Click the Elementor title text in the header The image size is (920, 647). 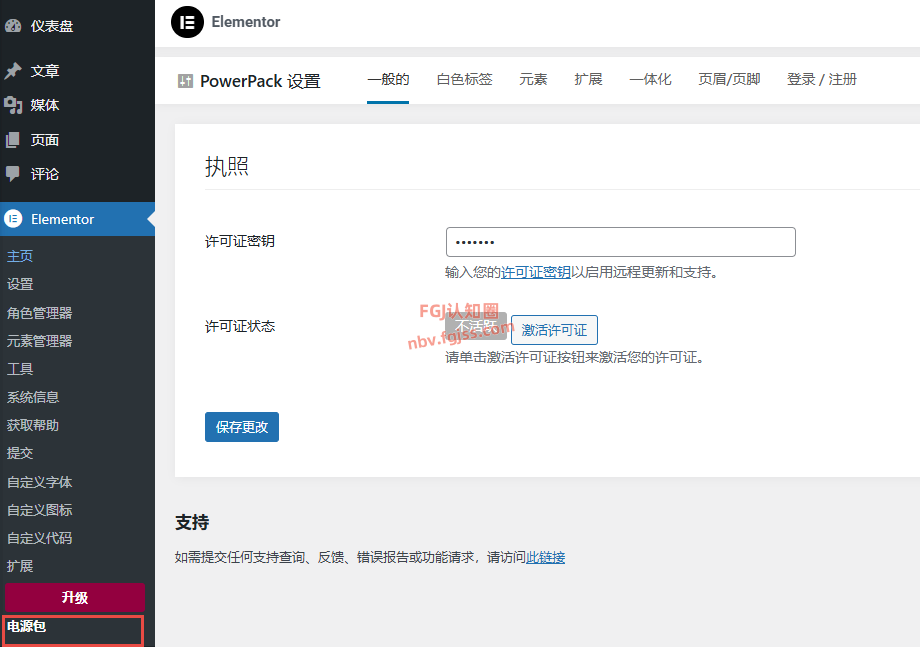pyautogui.click(x=246, y=22)
